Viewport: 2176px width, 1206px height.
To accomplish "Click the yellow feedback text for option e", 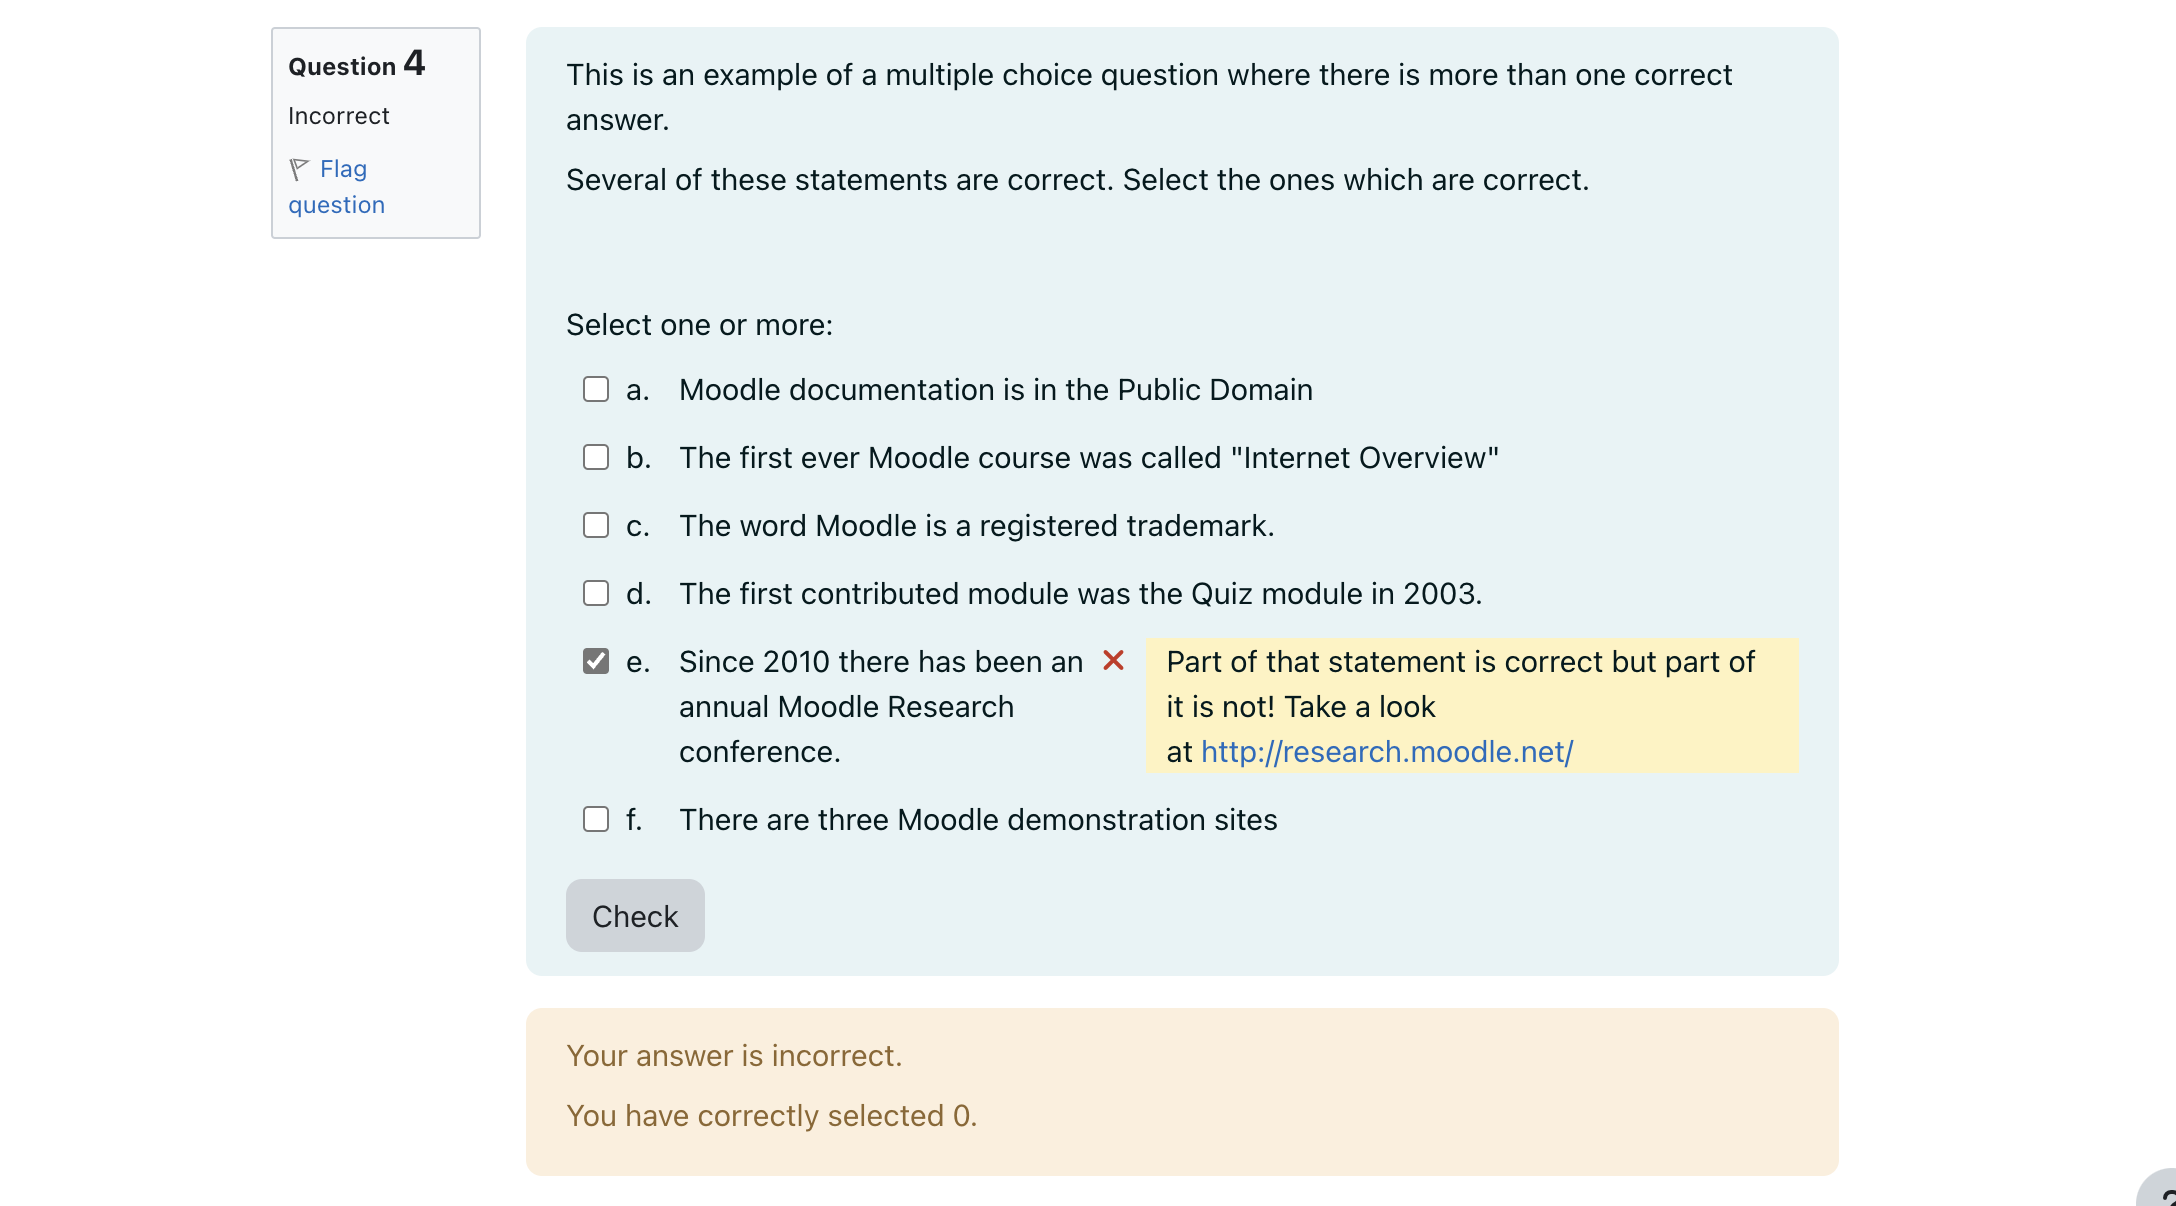I will (1472, 706).
